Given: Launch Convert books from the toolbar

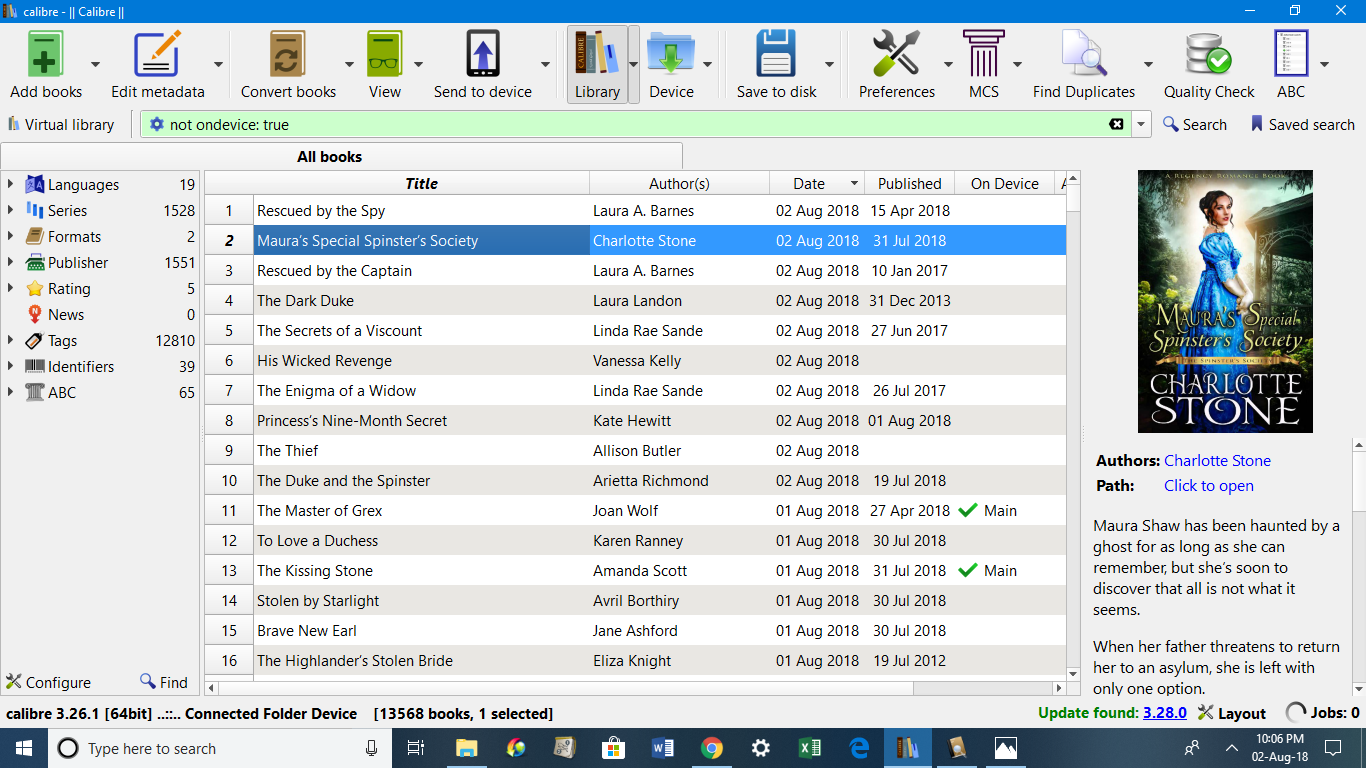Looking at the screenshot, I should pos(288,54).
